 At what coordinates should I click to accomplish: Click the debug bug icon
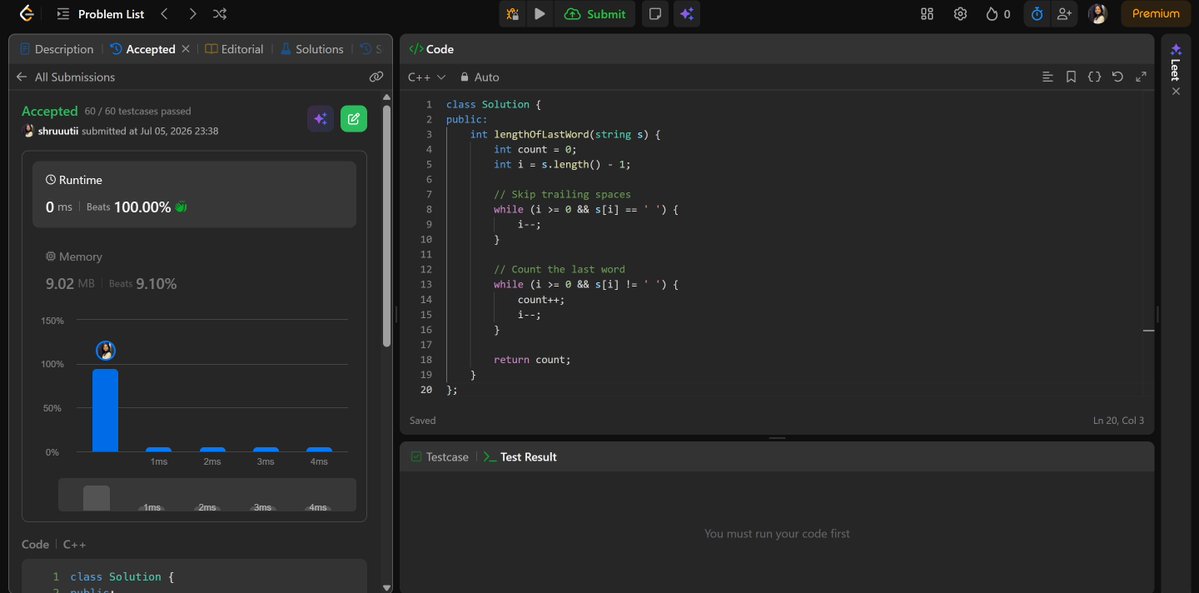pos(513,14)
